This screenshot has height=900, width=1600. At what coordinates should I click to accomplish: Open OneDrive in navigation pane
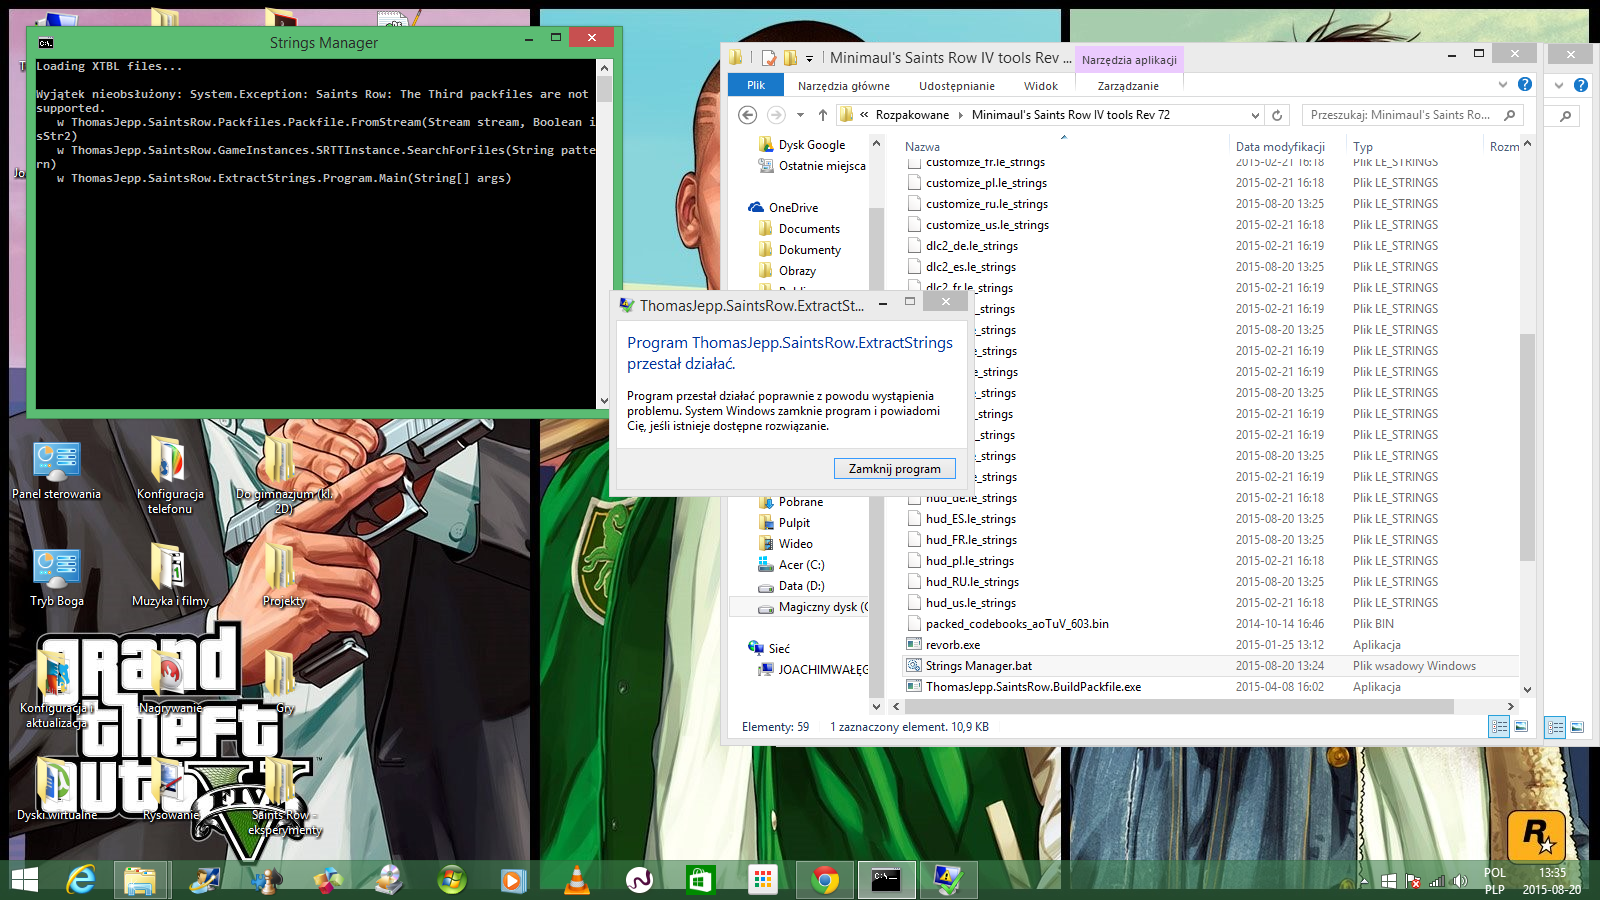coord(793,208)
